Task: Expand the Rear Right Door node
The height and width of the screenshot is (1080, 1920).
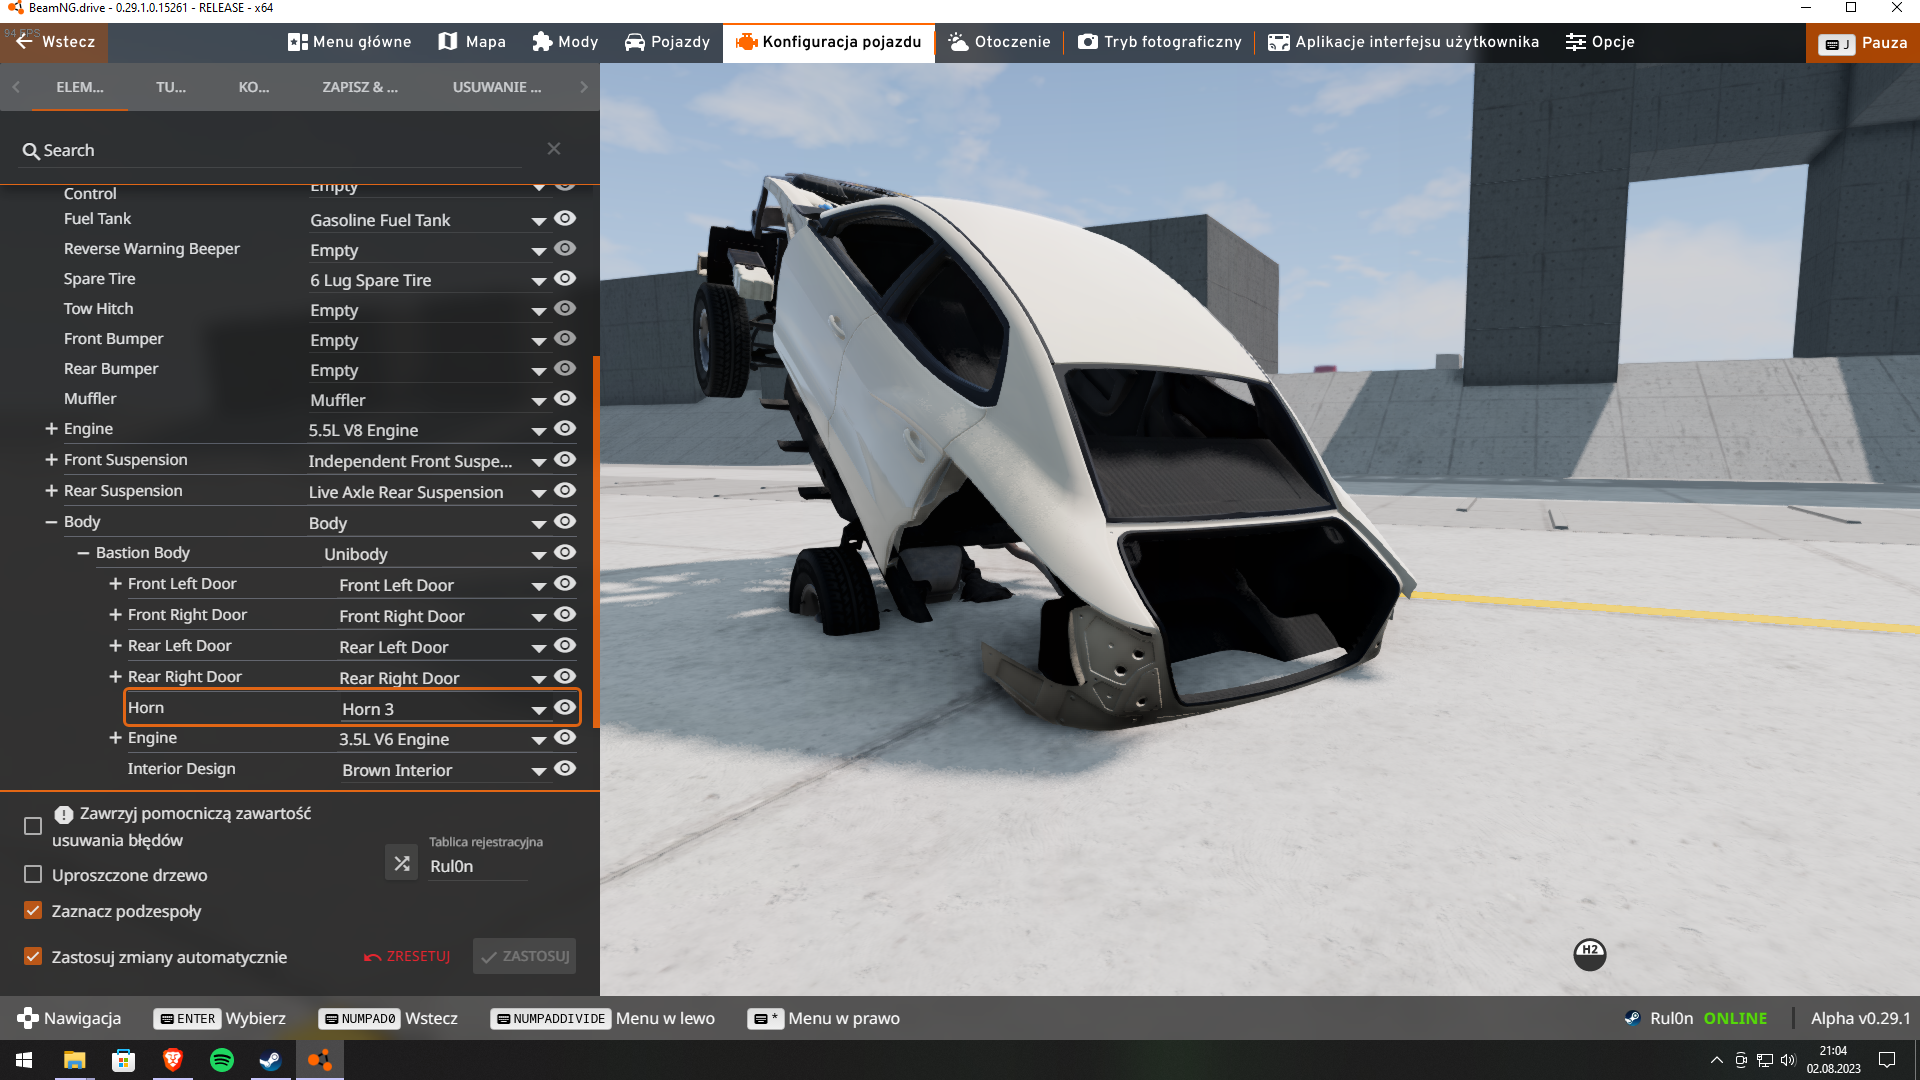Action: 115,677
